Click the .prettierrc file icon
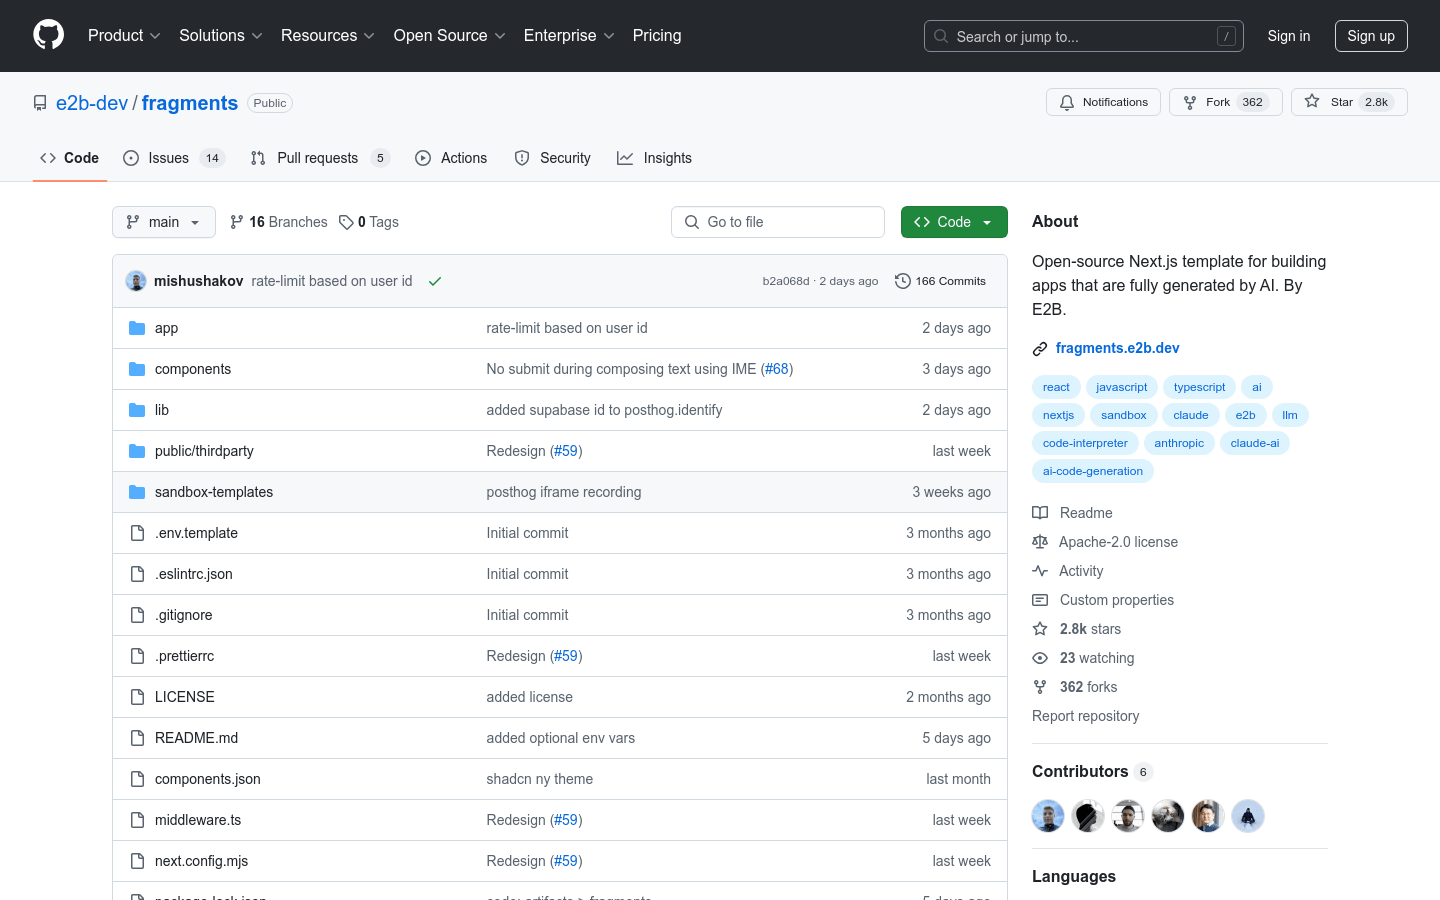1440x900 pixels. click(137, 656)
